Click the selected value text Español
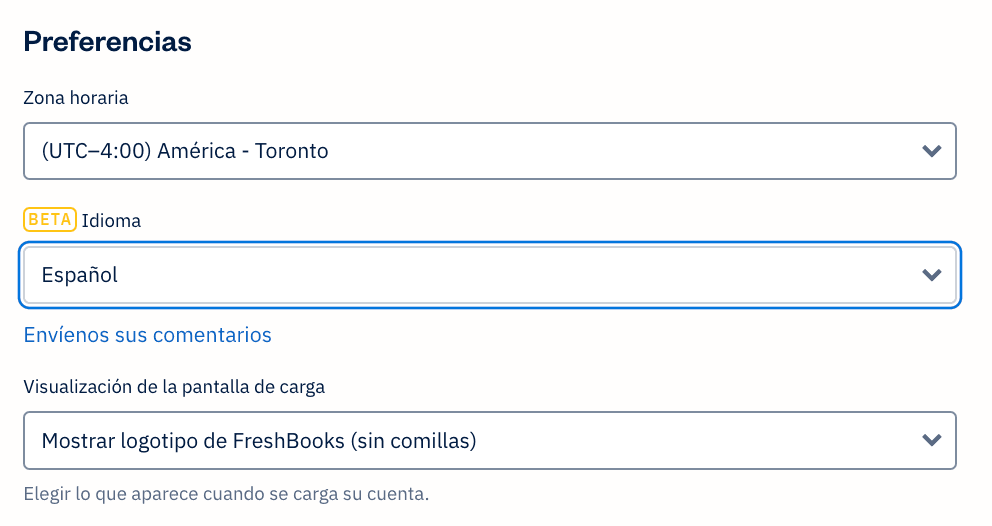The width and height of the screenshot is (992, 526). tap(80, 275)
